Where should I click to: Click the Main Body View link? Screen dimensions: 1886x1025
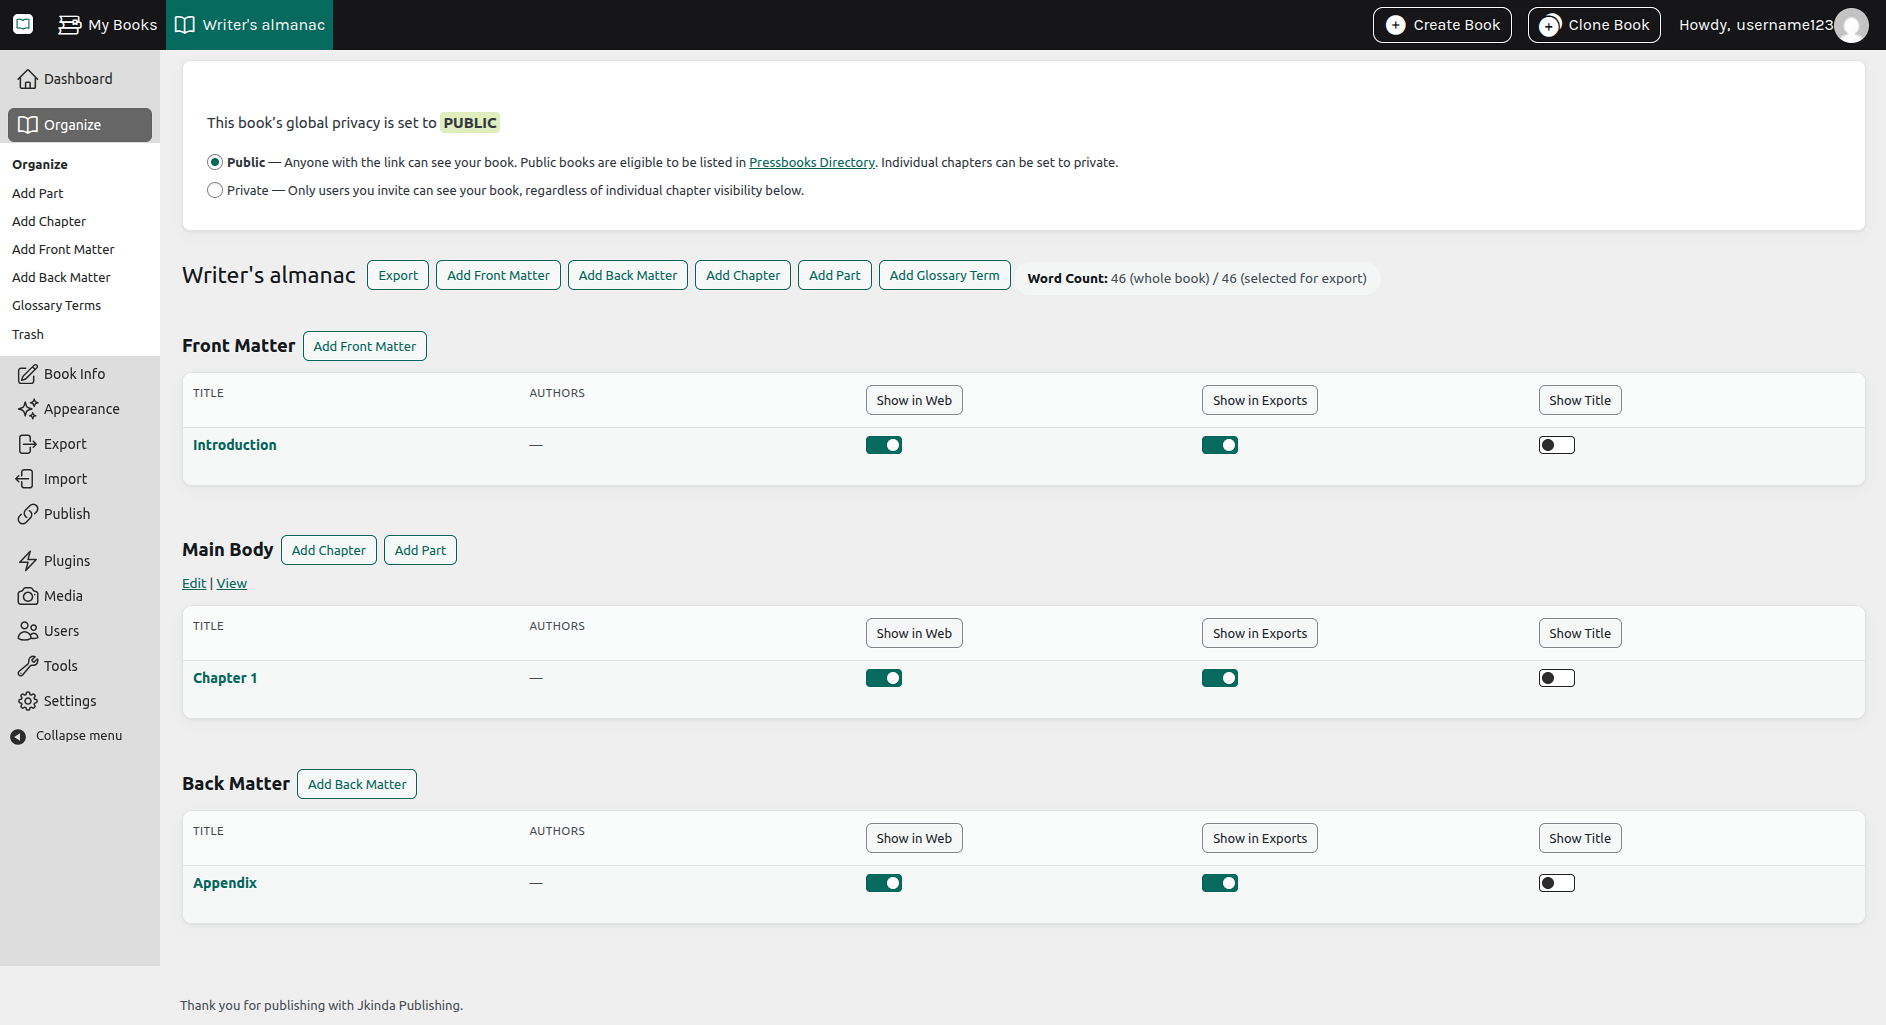point(232,583)
